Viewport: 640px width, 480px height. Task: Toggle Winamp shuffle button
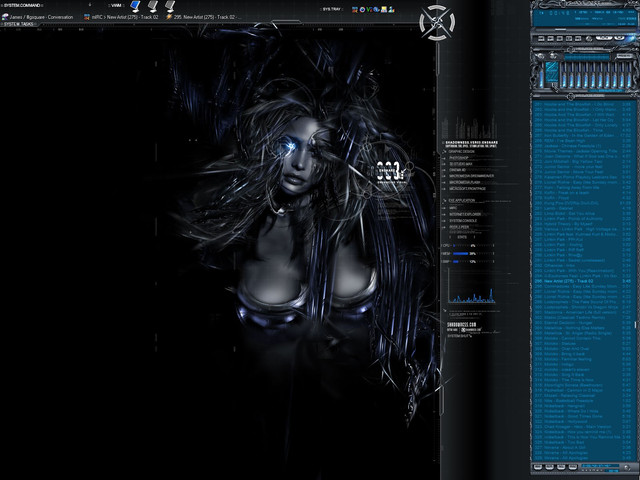point(604,38)
